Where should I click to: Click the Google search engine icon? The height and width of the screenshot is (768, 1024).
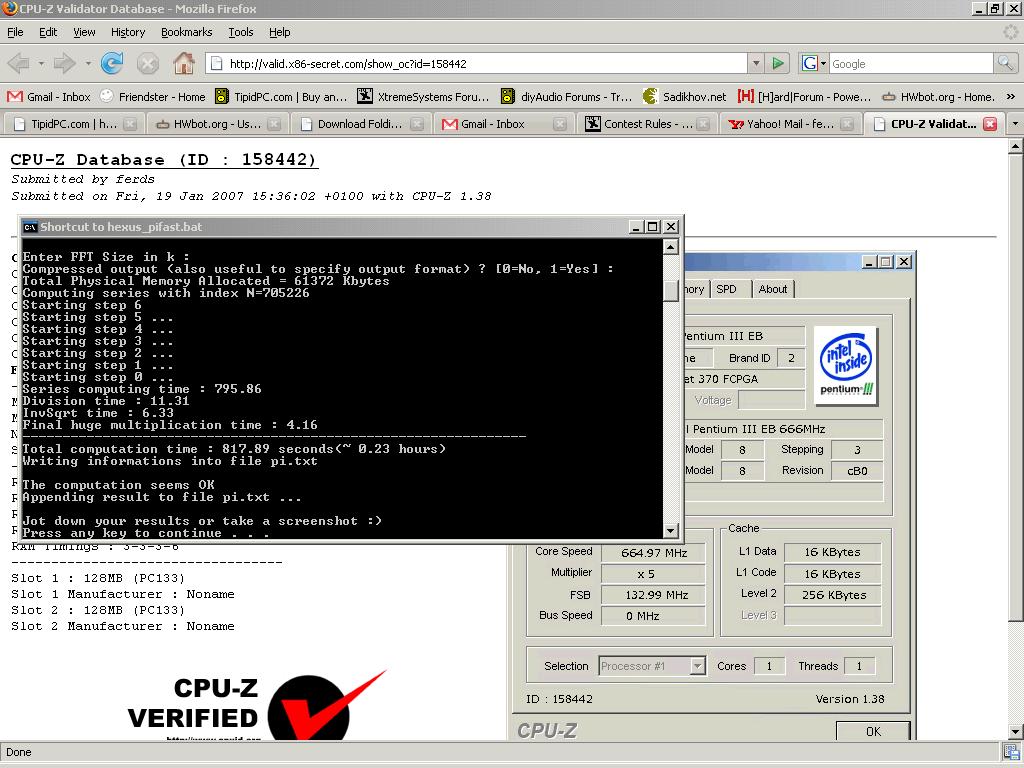point(810,63)
